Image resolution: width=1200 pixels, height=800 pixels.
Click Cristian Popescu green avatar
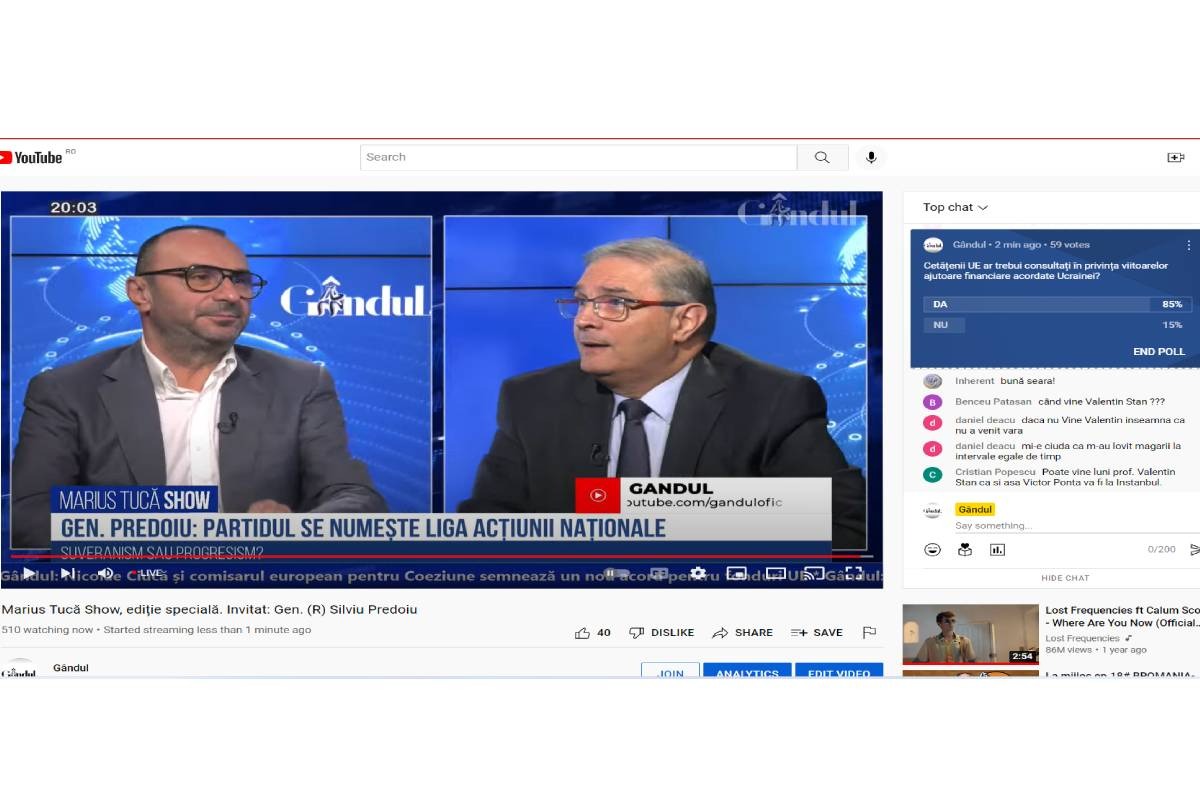(932, 475)
